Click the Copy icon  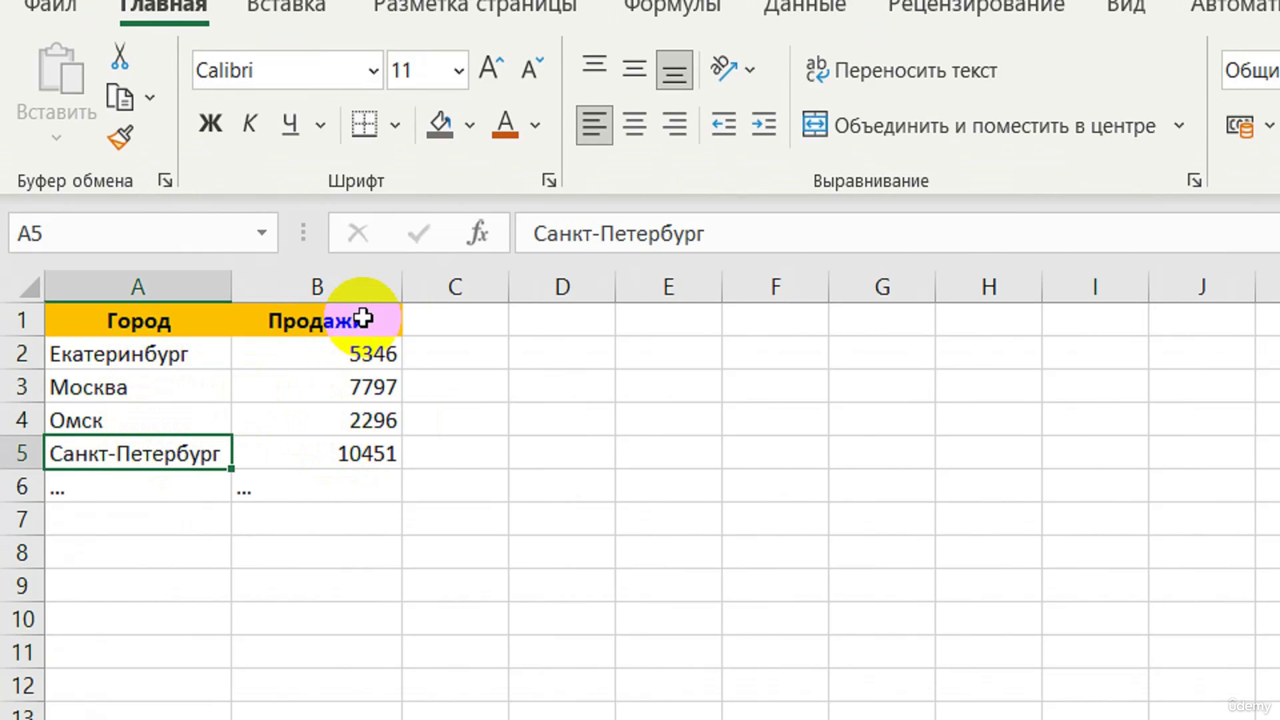pos(120,97)
